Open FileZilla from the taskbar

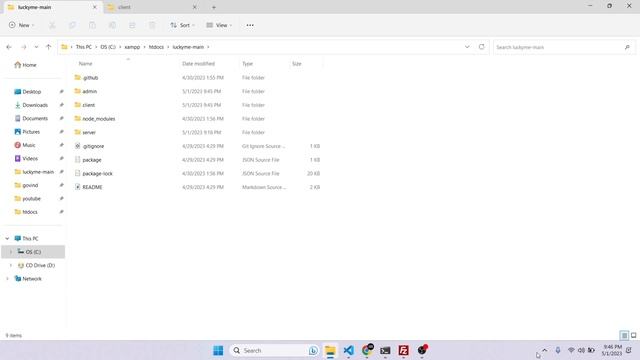click(x=404, y=350)
